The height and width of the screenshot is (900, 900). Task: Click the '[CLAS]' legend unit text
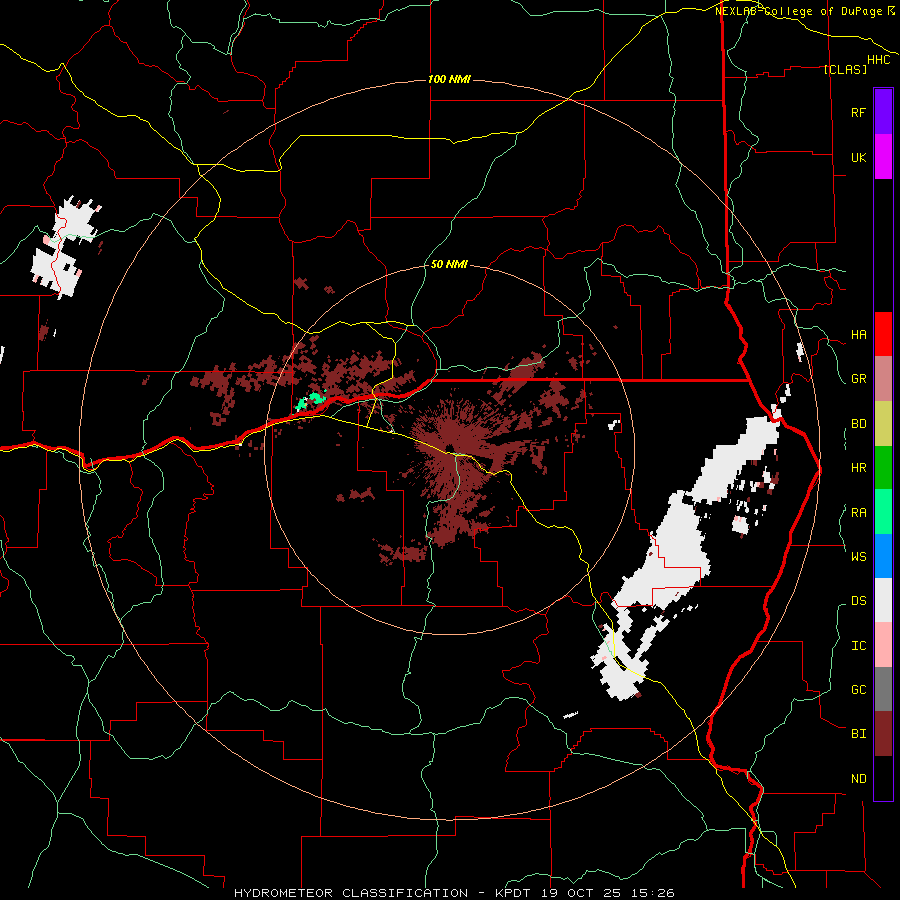845,69
